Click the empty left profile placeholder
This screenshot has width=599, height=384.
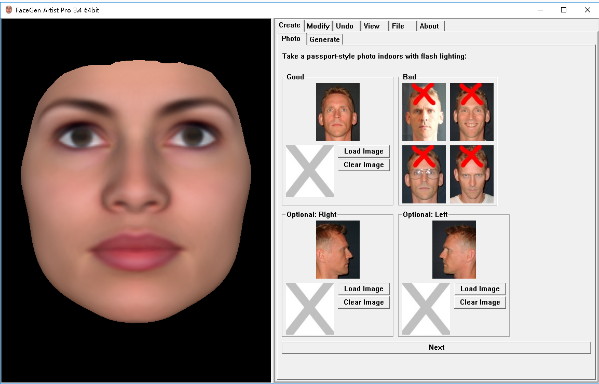coord(426,309)
